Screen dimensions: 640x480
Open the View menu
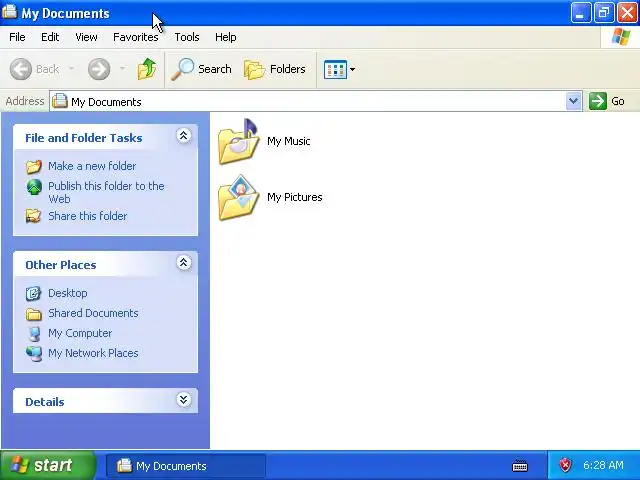point(86,37)
